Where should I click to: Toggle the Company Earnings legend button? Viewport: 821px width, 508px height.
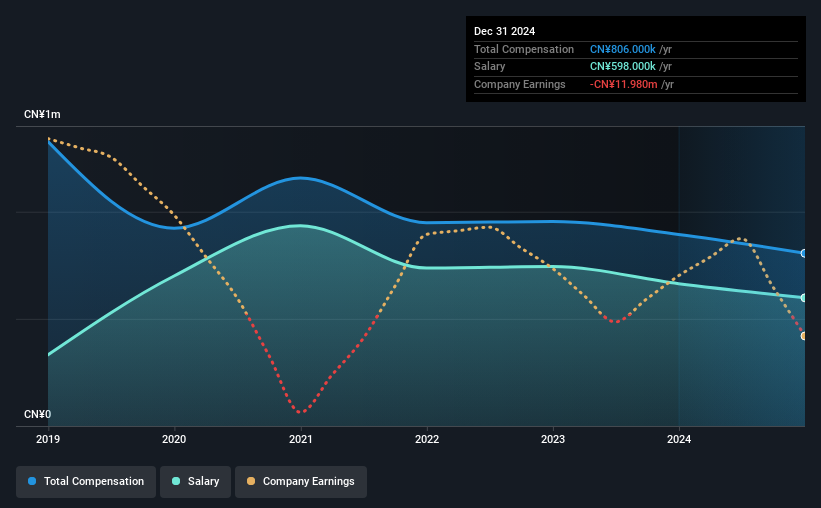301,481
